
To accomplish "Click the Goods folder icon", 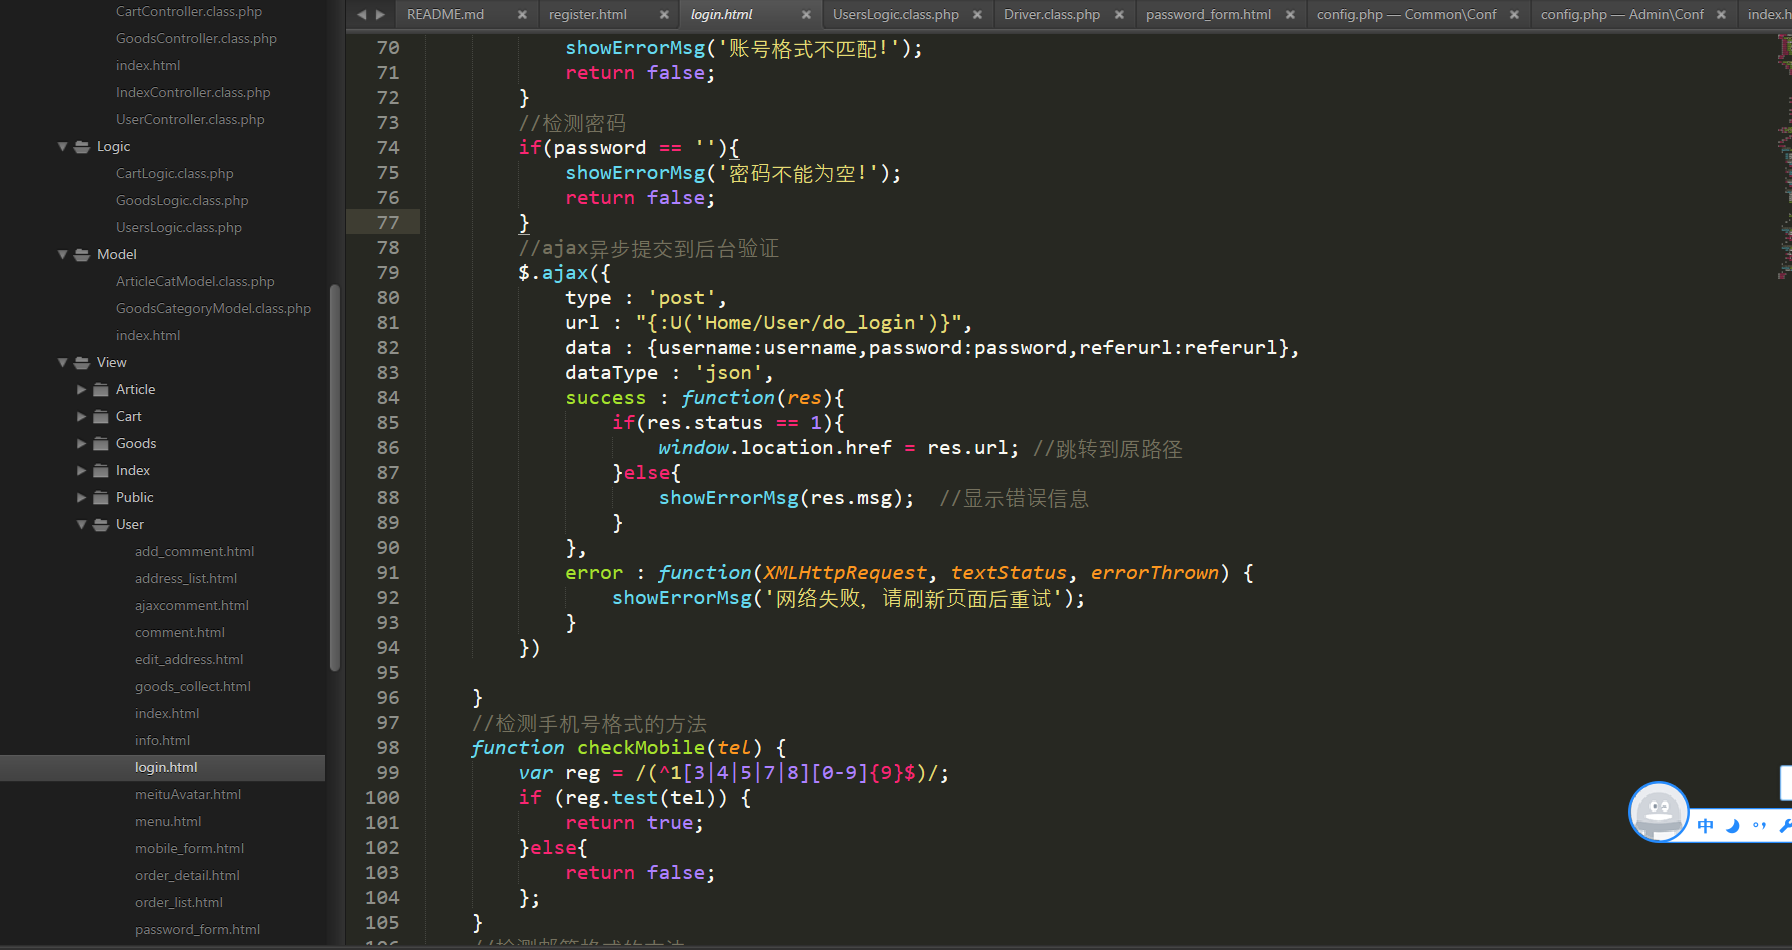I will click(101, 443).
